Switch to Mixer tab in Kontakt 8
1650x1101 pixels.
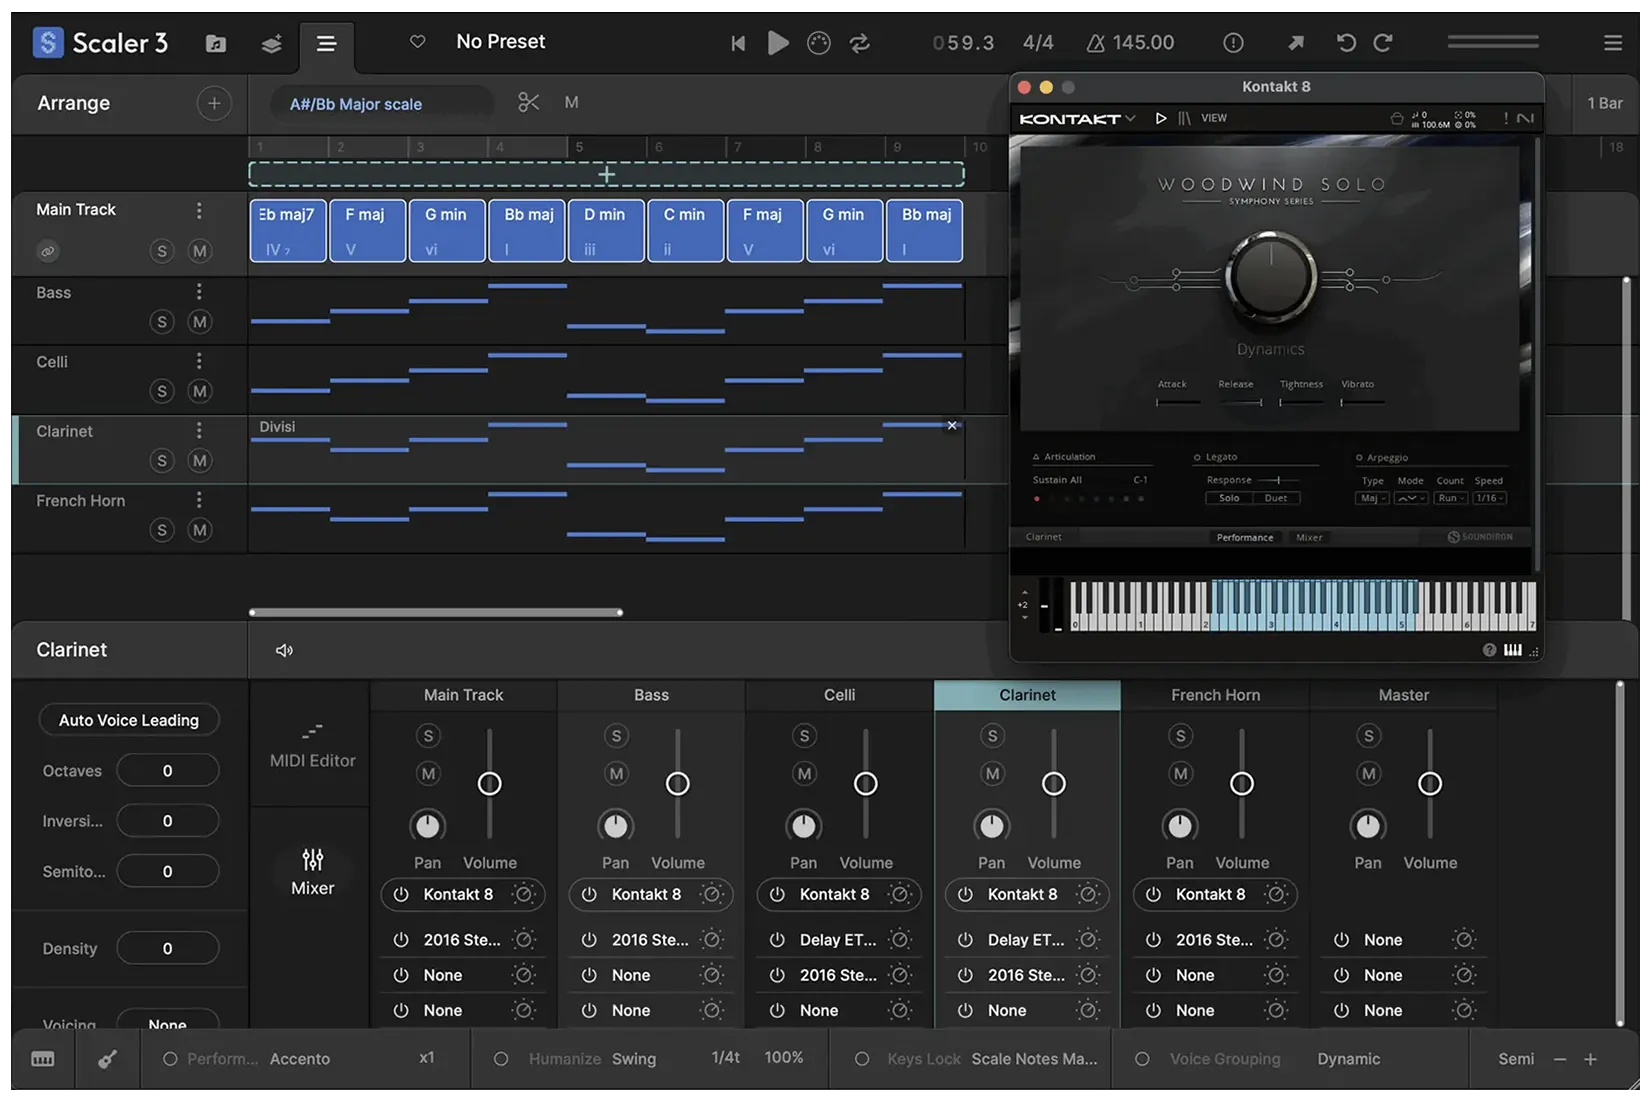(1309, 538)
